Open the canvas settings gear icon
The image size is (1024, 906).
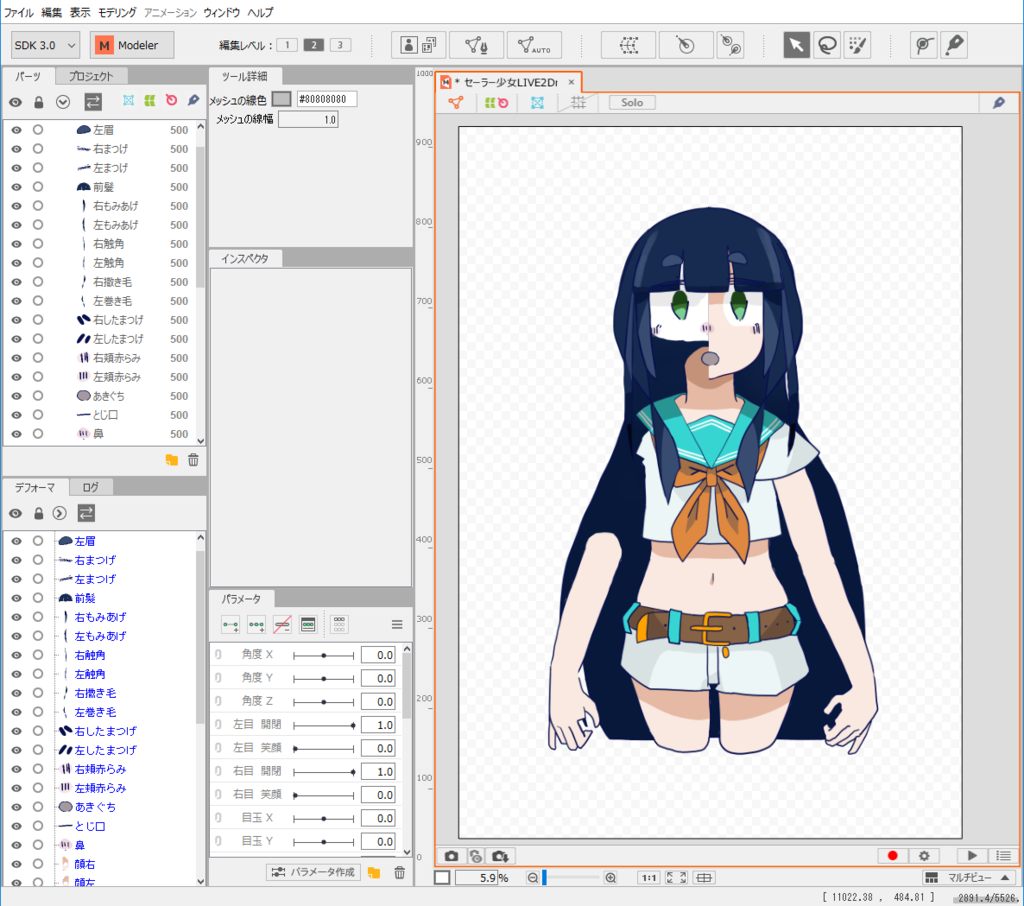pyautogui.click(x=924, y=856)
